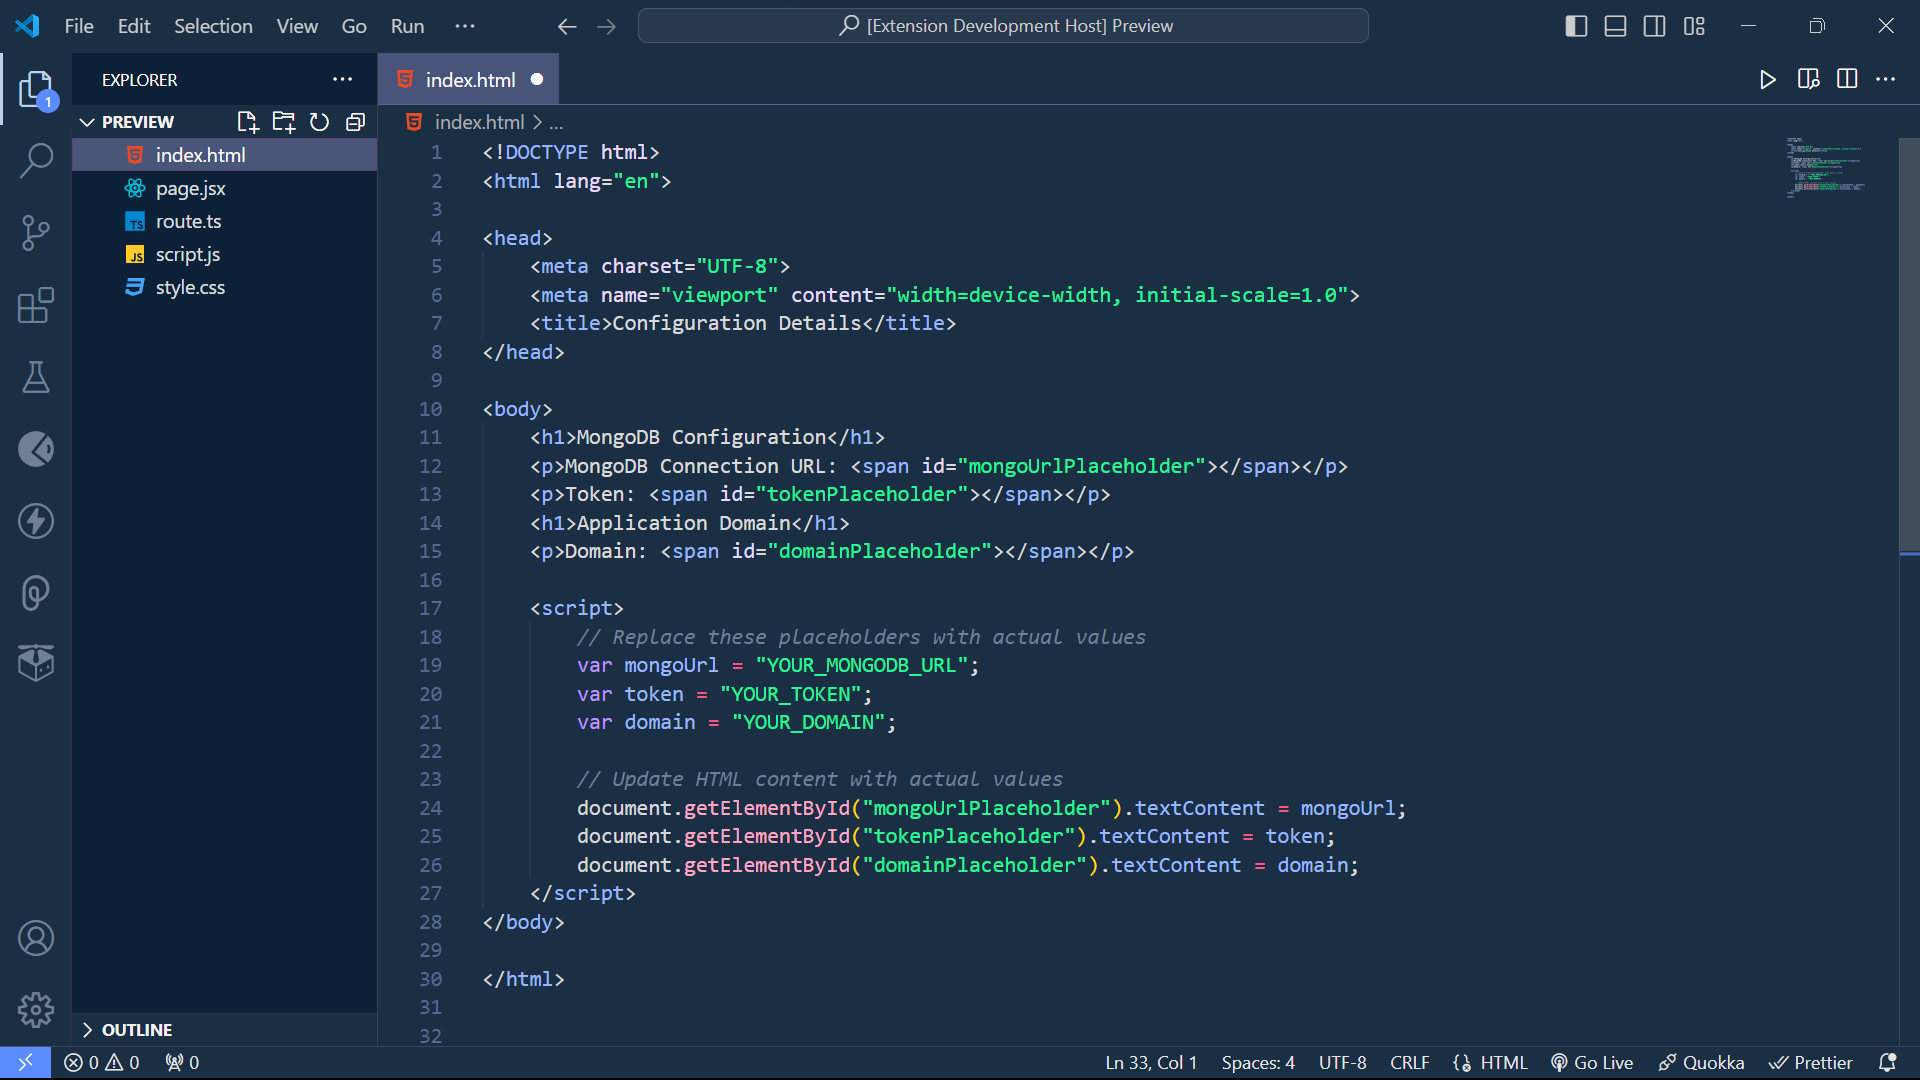Click unsaved changes dot on index.html tab
Viewport: 1920px width, 1080px height.
point(537,80)
